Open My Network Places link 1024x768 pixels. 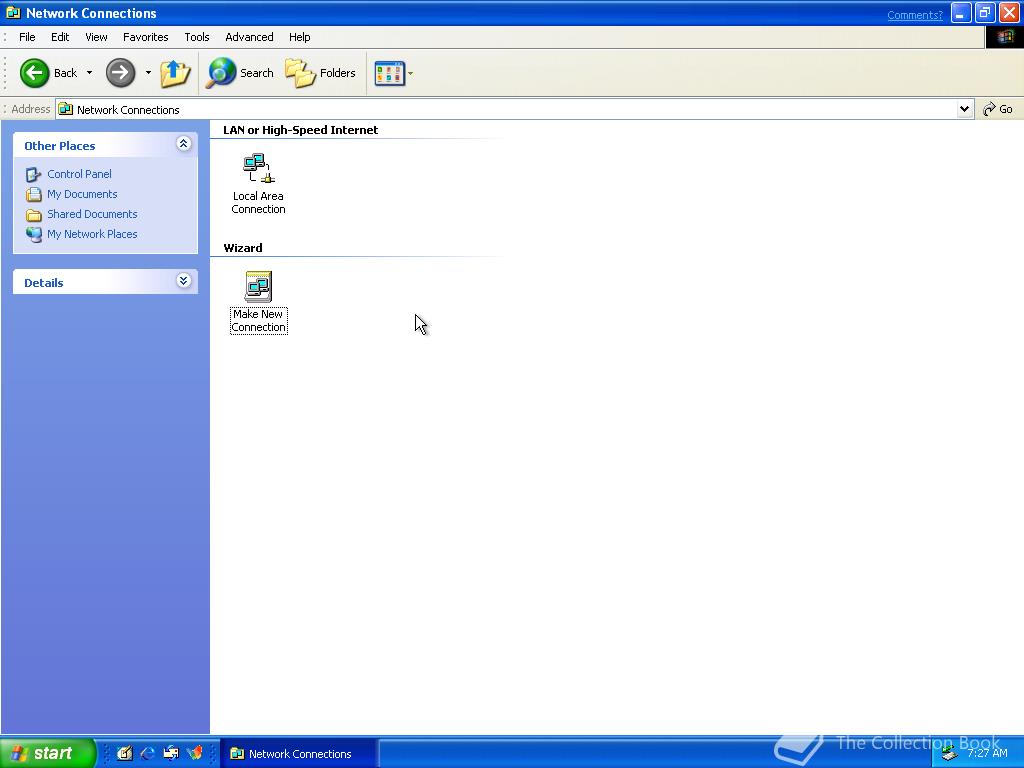[92, 233]
